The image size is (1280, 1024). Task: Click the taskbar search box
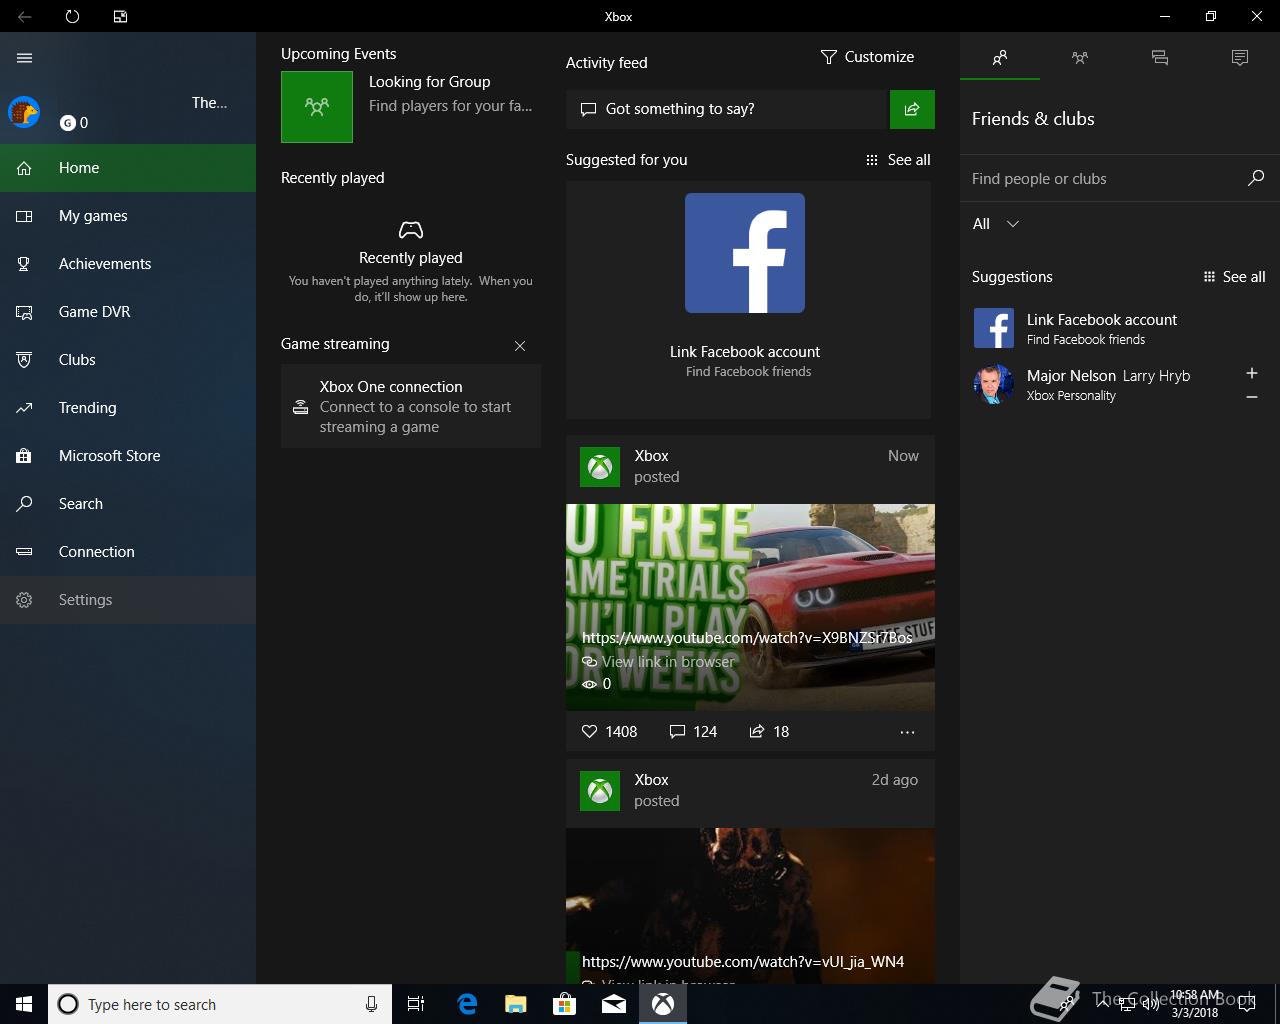[x=219, y=1004]
